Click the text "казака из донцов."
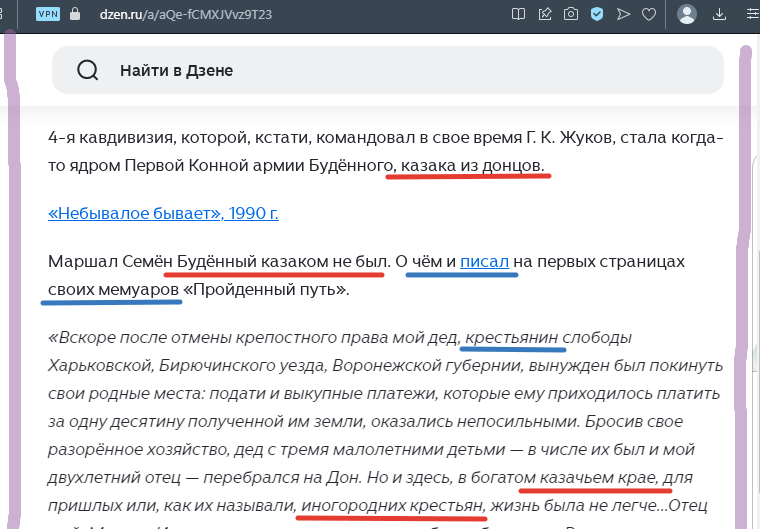 point(473,166)
